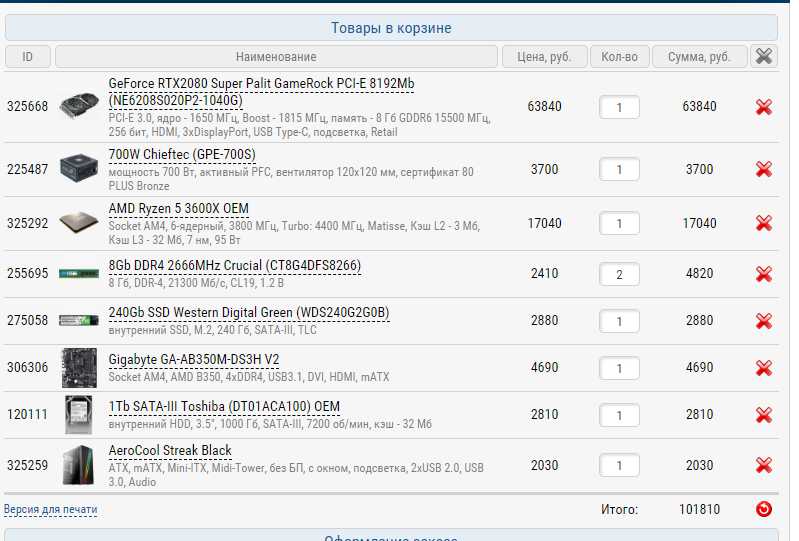
Task: Edit quantity field showing 2 for Crucial RAM
Action: pyautogui.click(x=619, y=274)
